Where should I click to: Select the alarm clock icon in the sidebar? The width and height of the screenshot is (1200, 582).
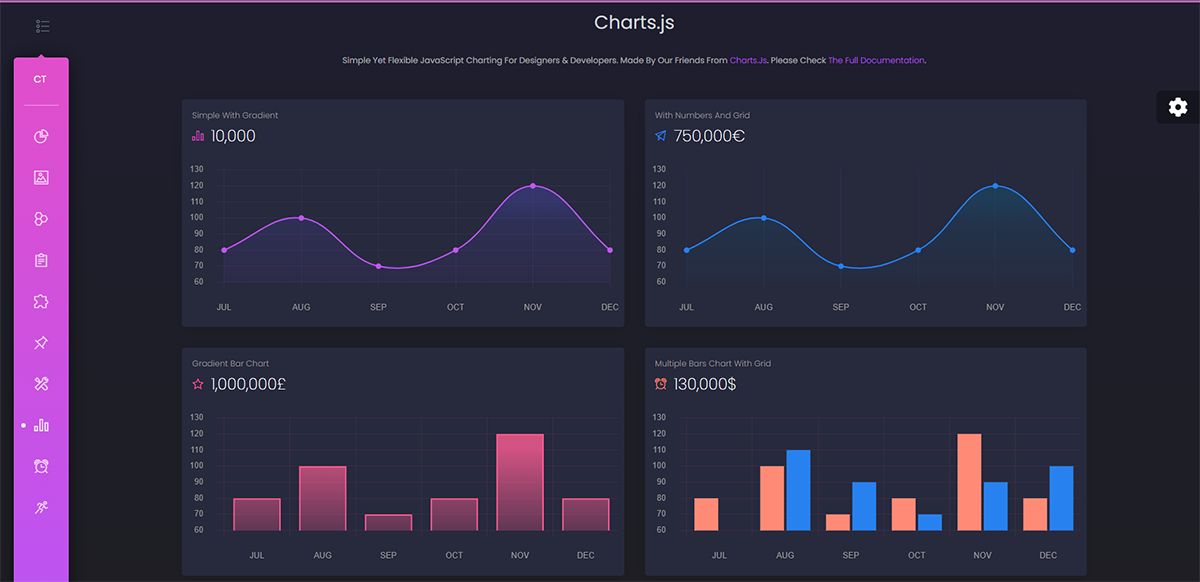pyautogui.click(x=41, y=466)
